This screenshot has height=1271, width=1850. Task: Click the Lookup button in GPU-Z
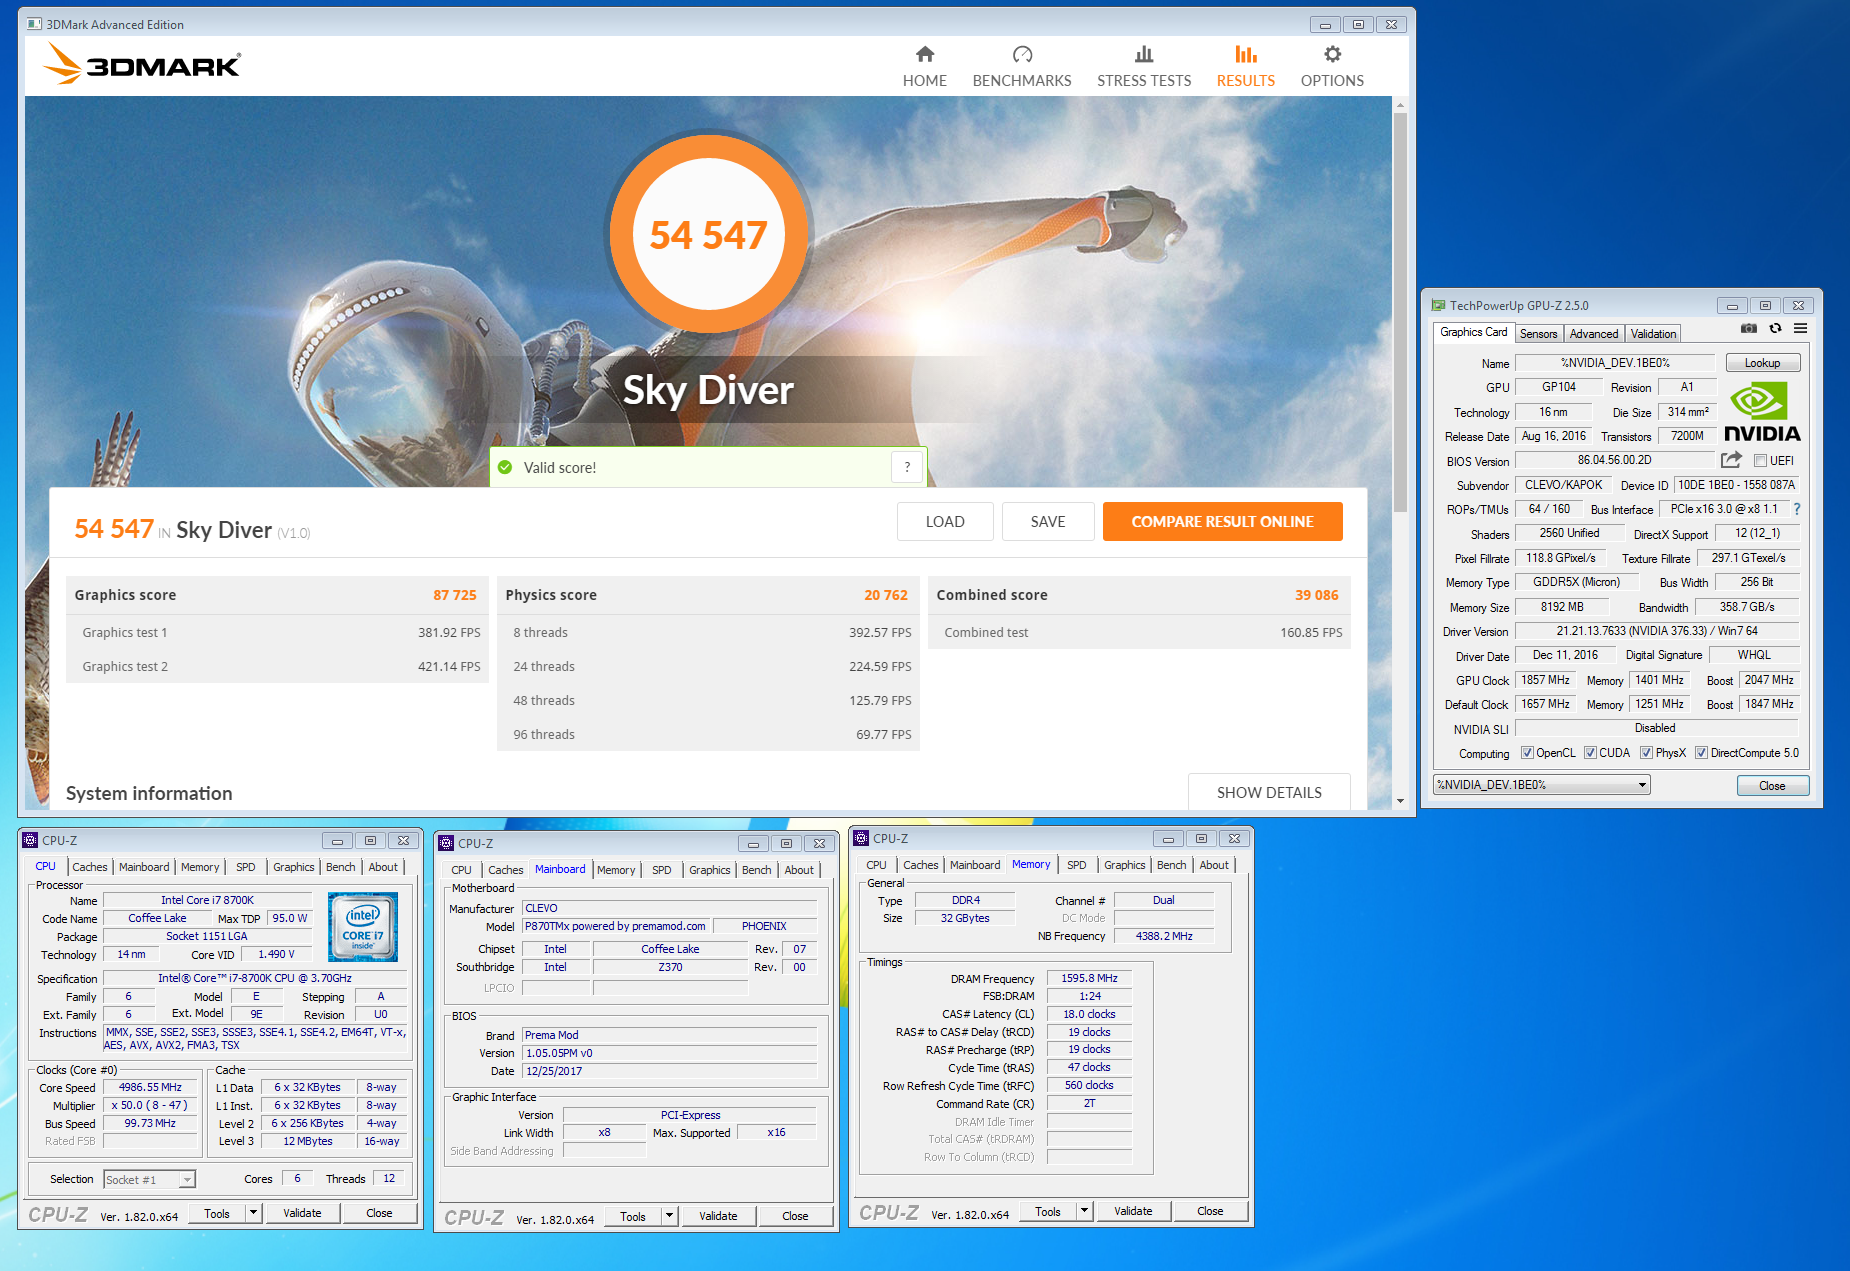(1762, 363)
